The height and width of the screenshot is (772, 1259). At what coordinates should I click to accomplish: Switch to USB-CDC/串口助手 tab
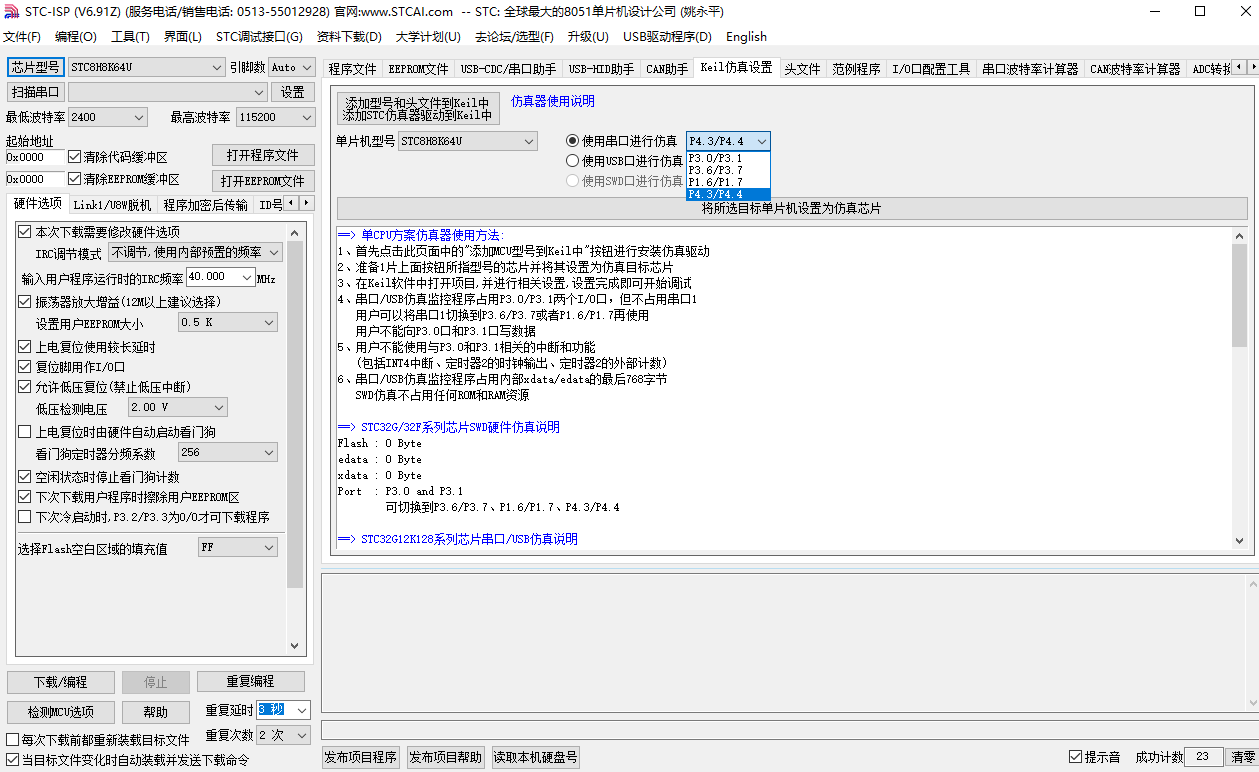pos(508,69)
